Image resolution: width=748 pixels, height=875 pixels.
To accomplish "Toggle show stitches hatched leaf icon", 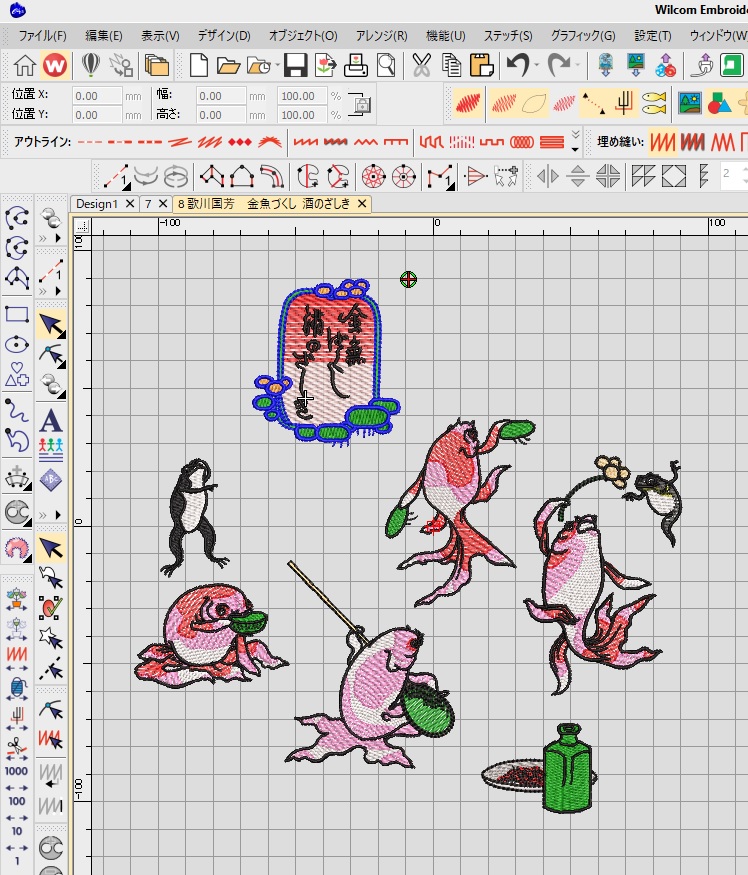I will pyautogui.click(x=504, y=103).
